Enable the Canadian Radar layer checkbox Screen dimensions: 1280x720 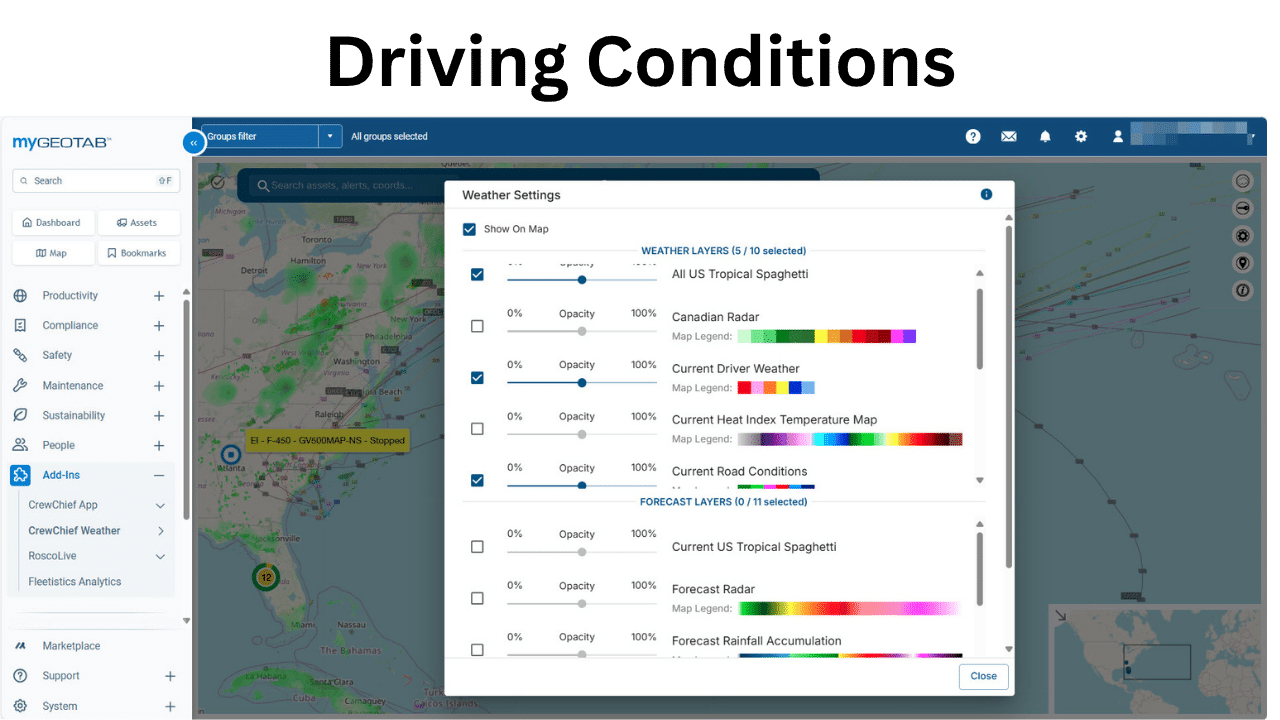coord(477,326)
